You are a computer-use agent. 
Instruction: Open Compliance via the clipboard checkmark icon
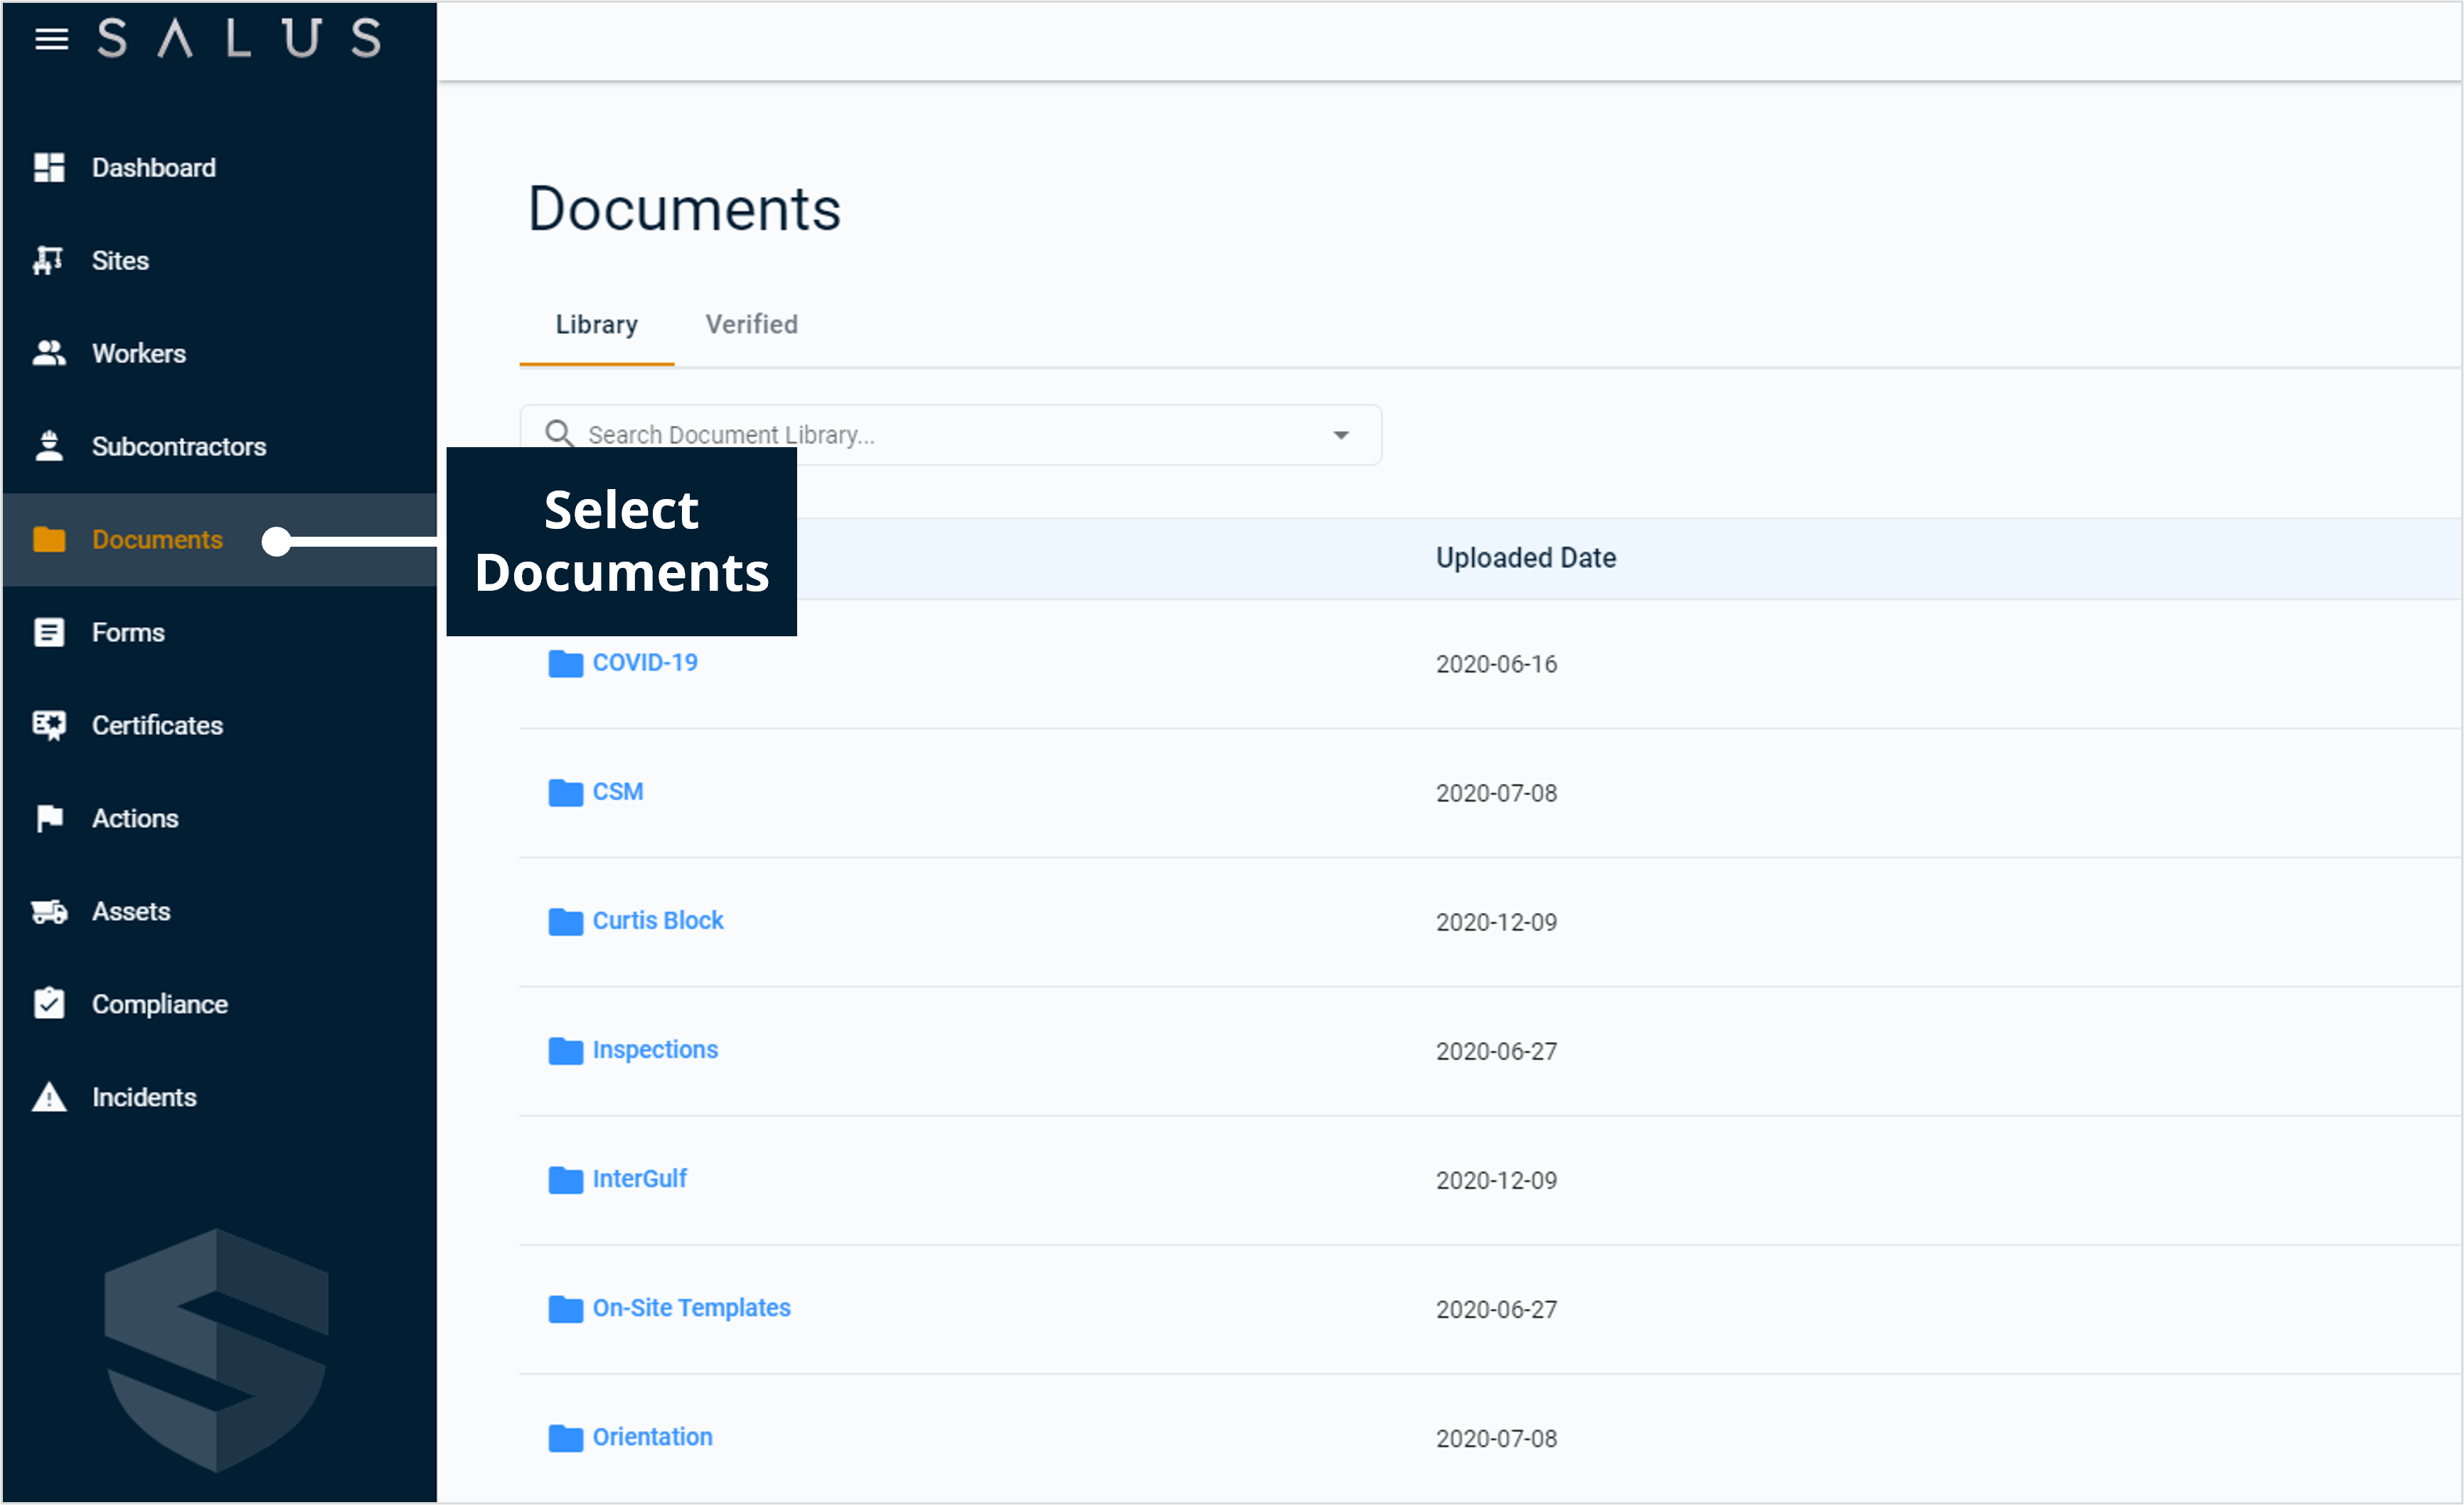point(49,1003)
